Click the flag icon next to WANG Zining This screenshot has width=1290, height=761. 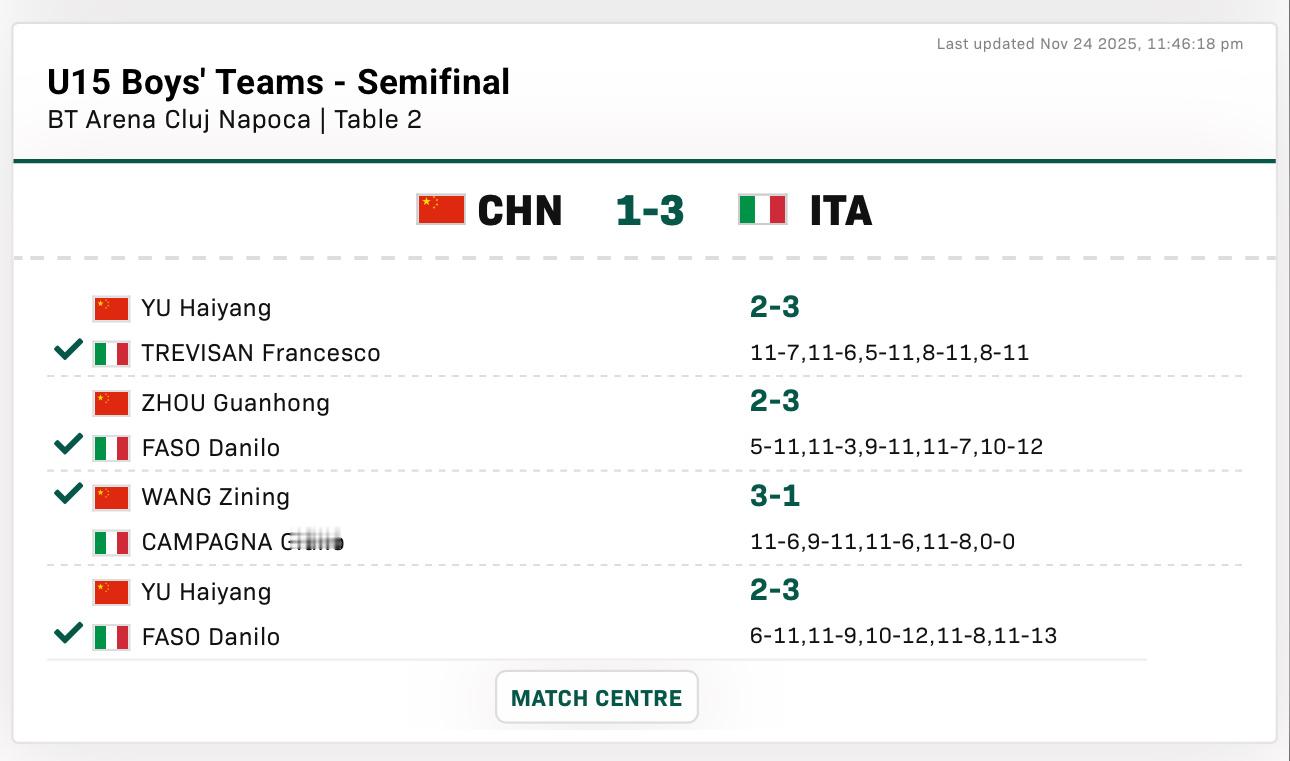(x=111, y=497)
